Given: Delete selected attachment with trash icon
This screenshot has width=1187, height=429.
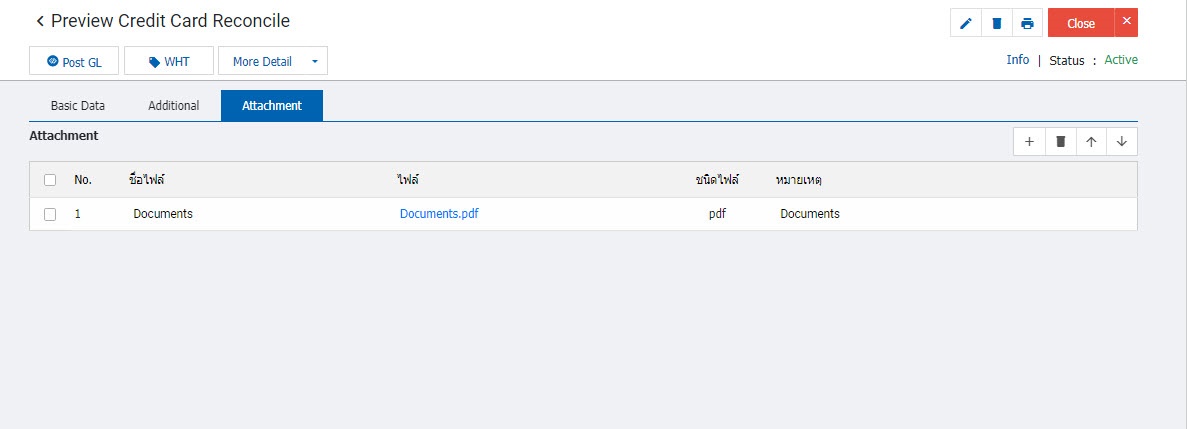Looking at the screenshot, I should 1060,142.
